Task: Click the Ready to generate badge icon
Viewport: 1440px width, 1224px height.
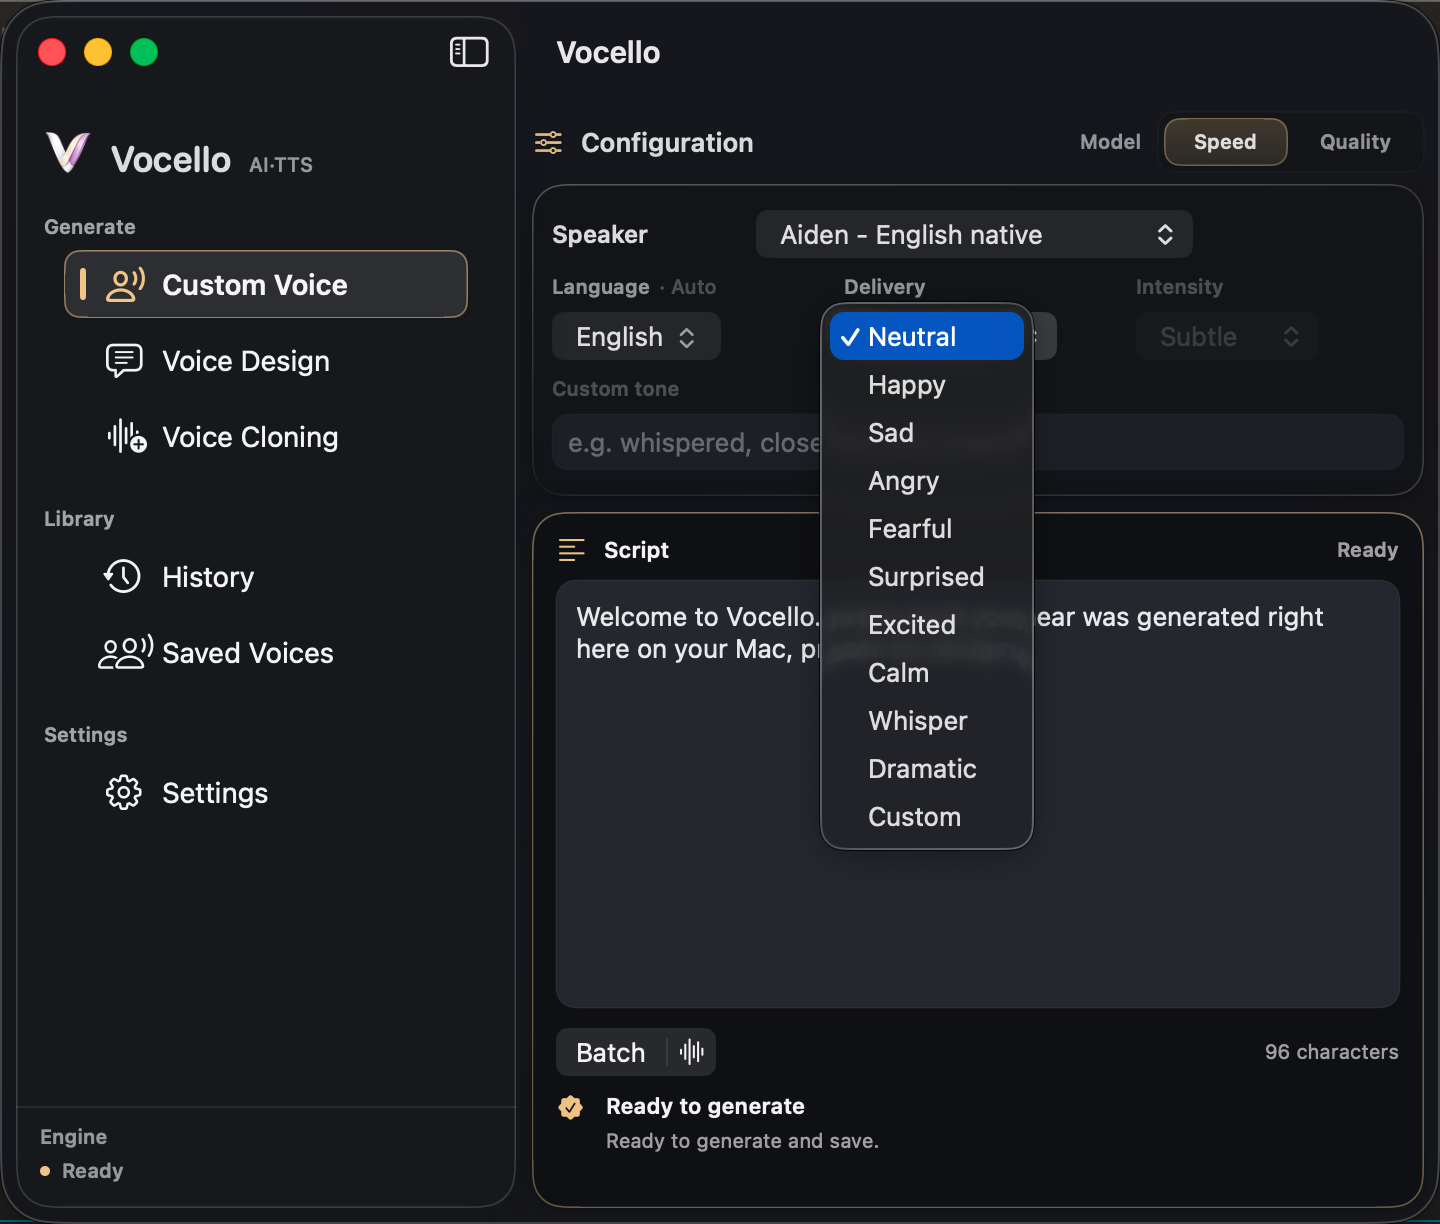Action: pos(571,1107)
